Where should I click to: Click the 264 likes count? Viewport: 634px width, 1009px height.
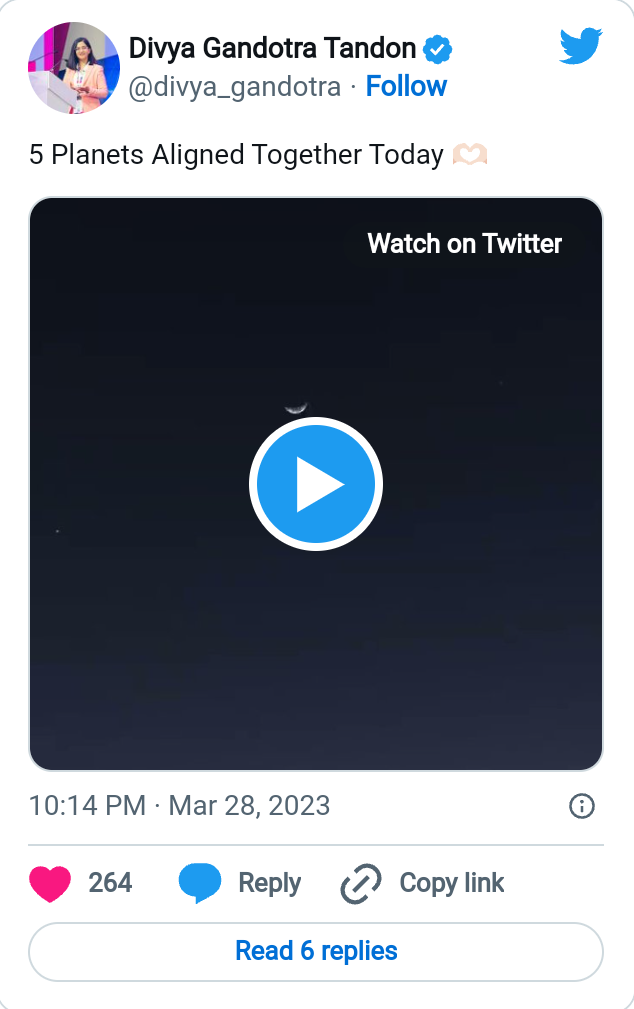pyautogui.click(x=110, y=883)
